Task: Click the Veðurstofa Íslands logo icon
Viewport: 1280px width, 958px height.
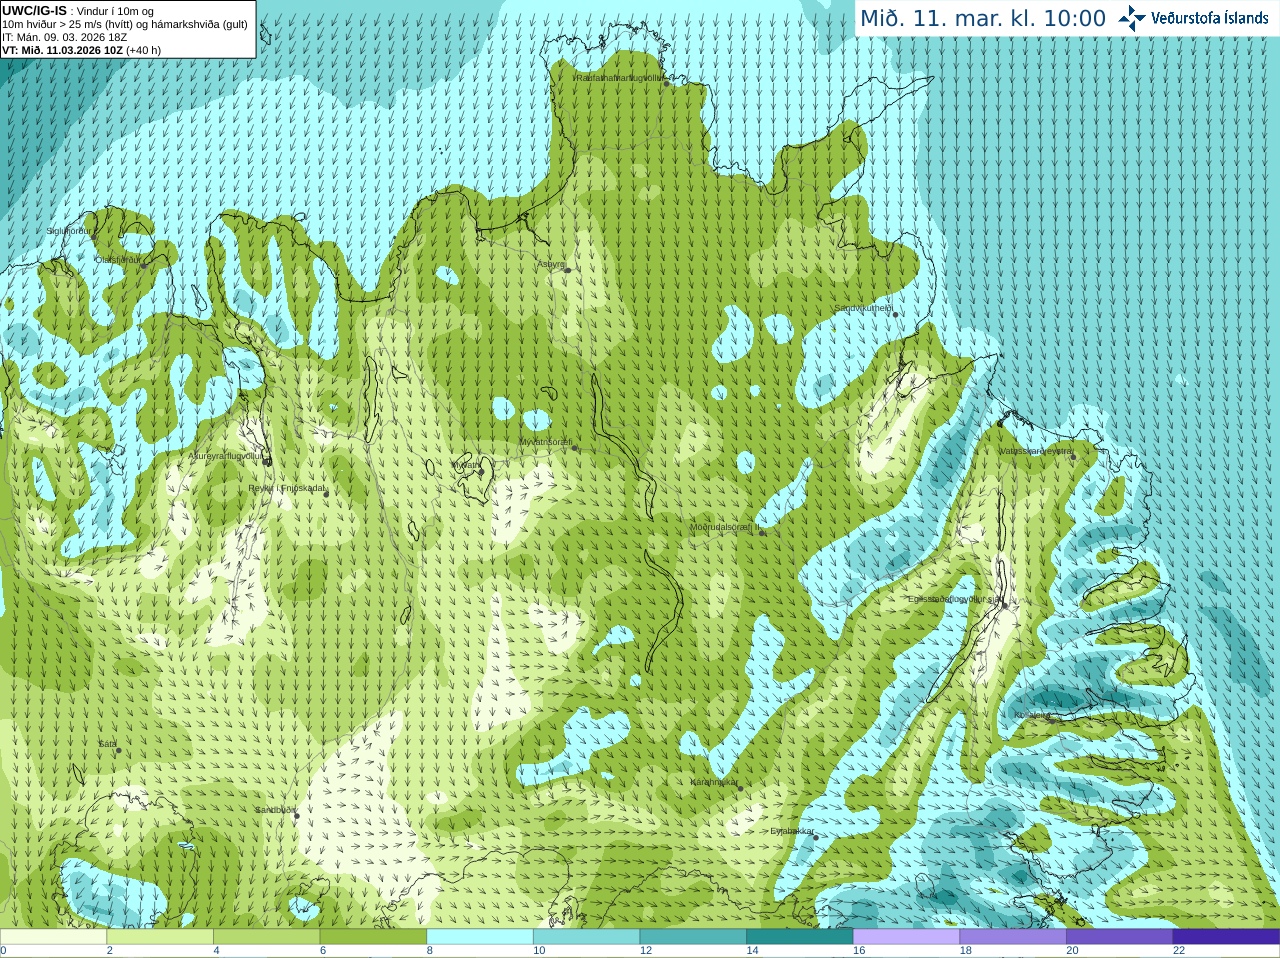Action: [1132, 18]
